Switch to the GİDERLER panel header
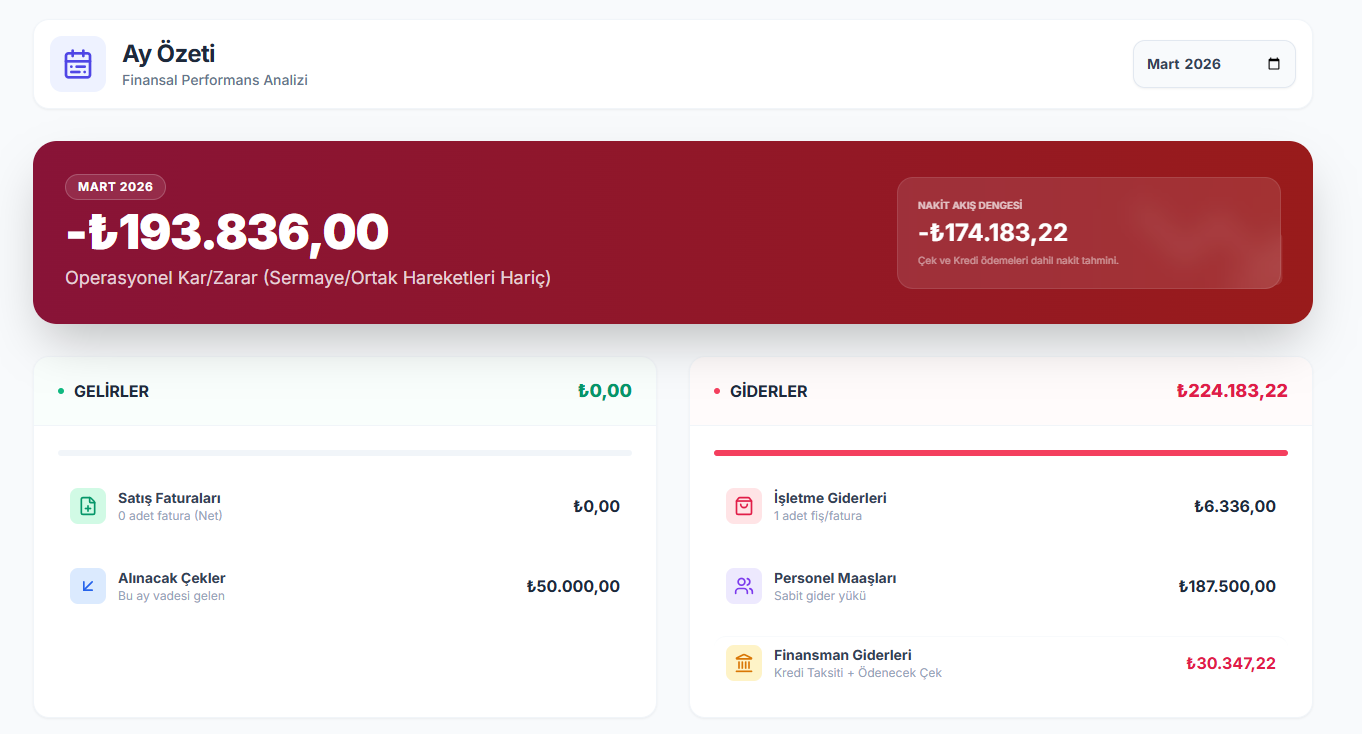The image size is (1362, 734). coord(767,391)
